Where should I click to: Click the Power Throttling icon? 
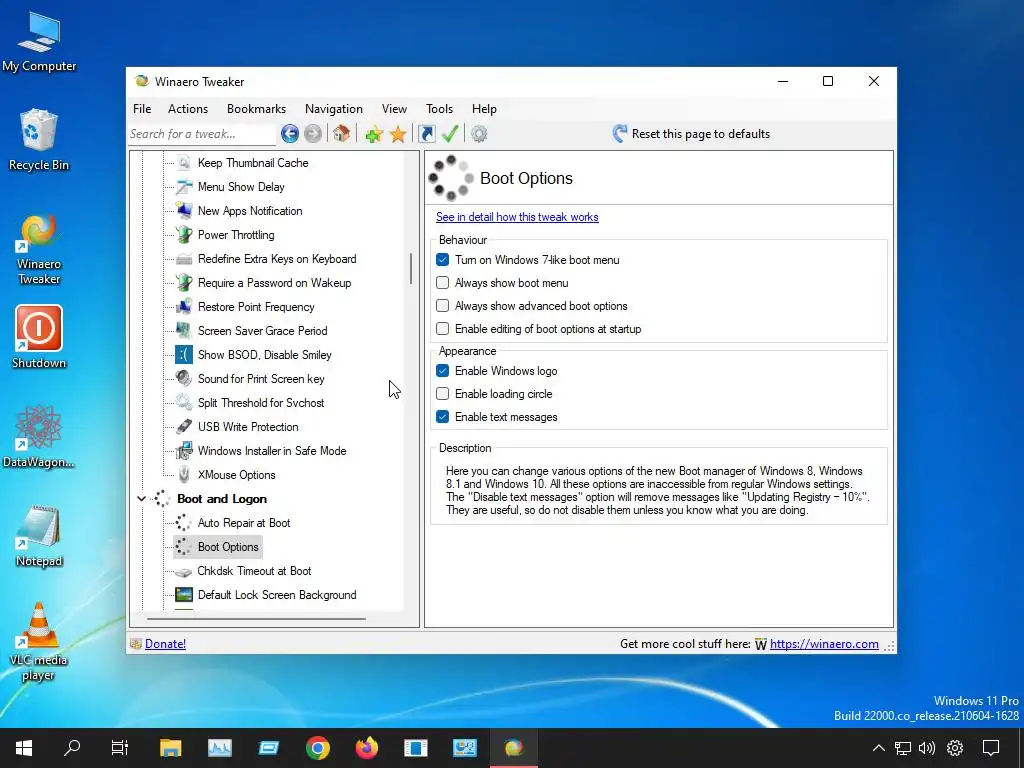[184, 234]
